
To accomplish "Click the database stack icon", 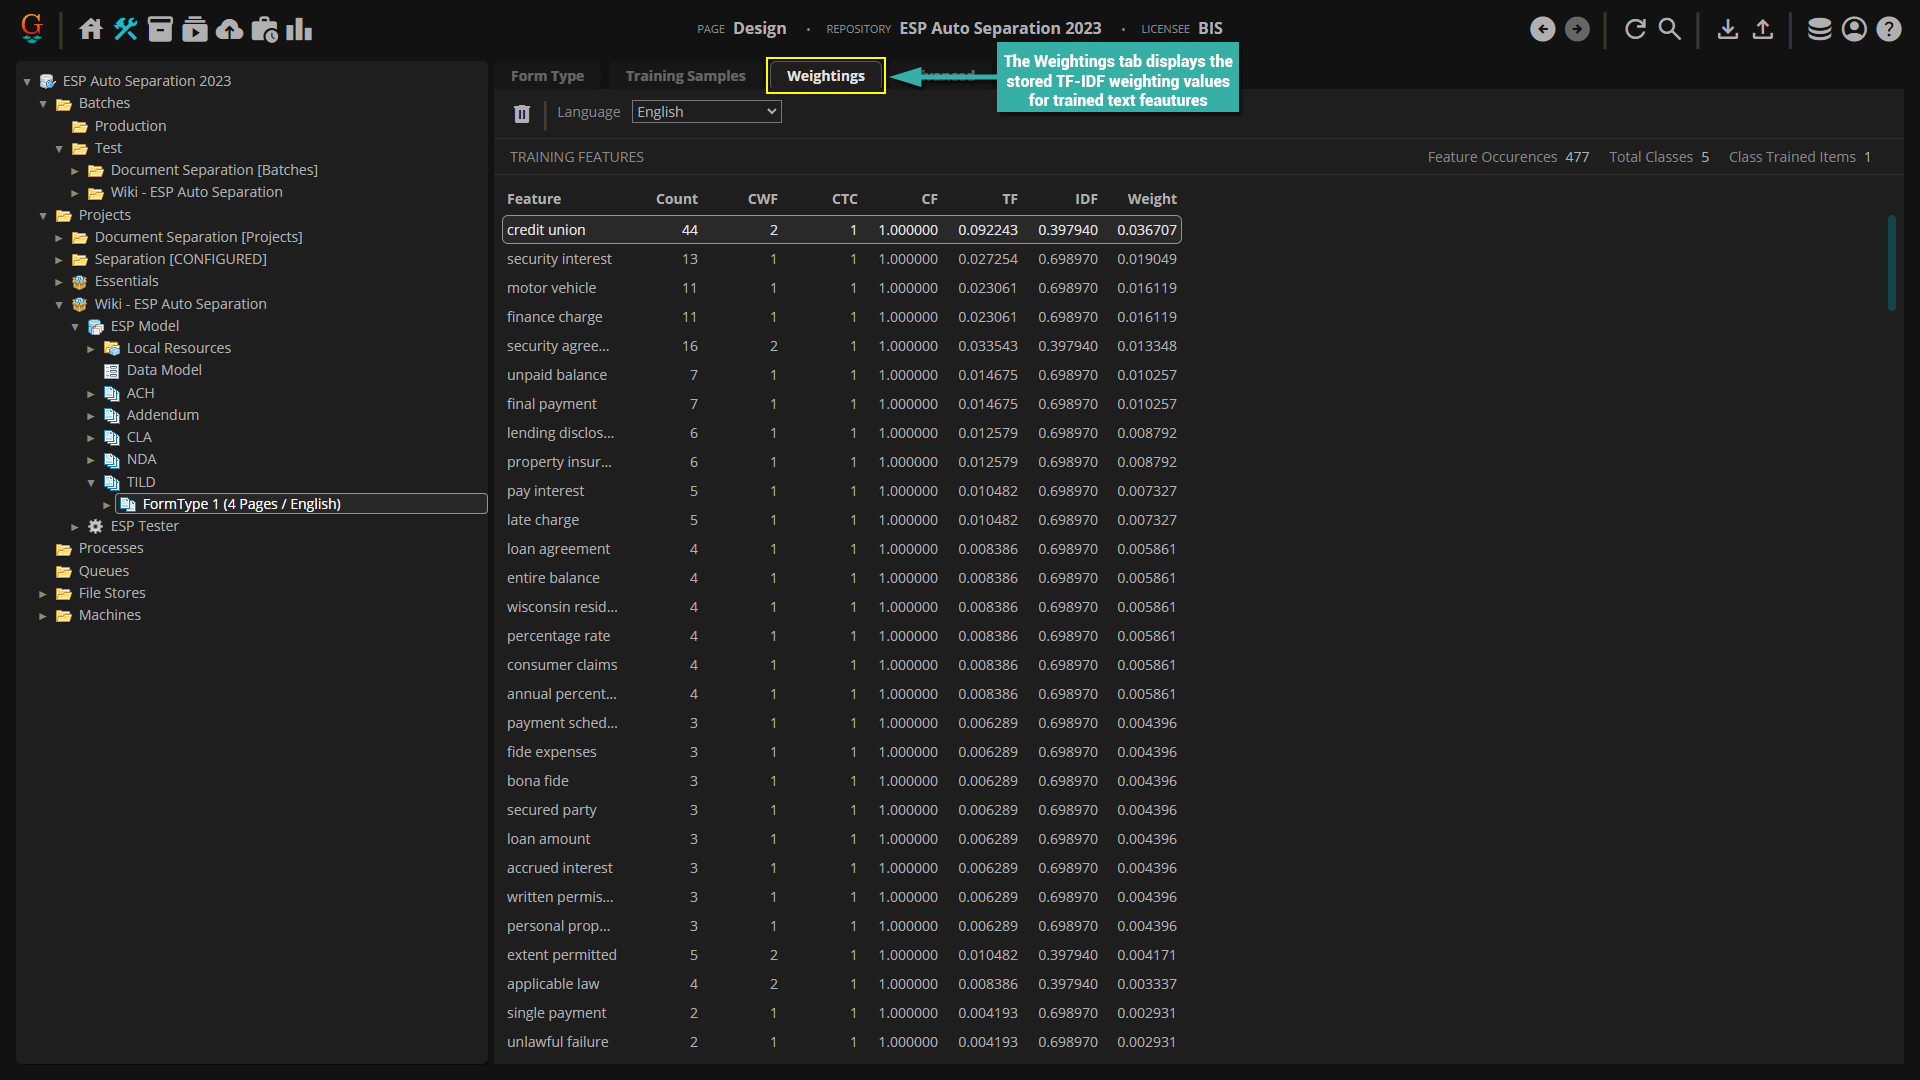I will (x=1819, y=29).
